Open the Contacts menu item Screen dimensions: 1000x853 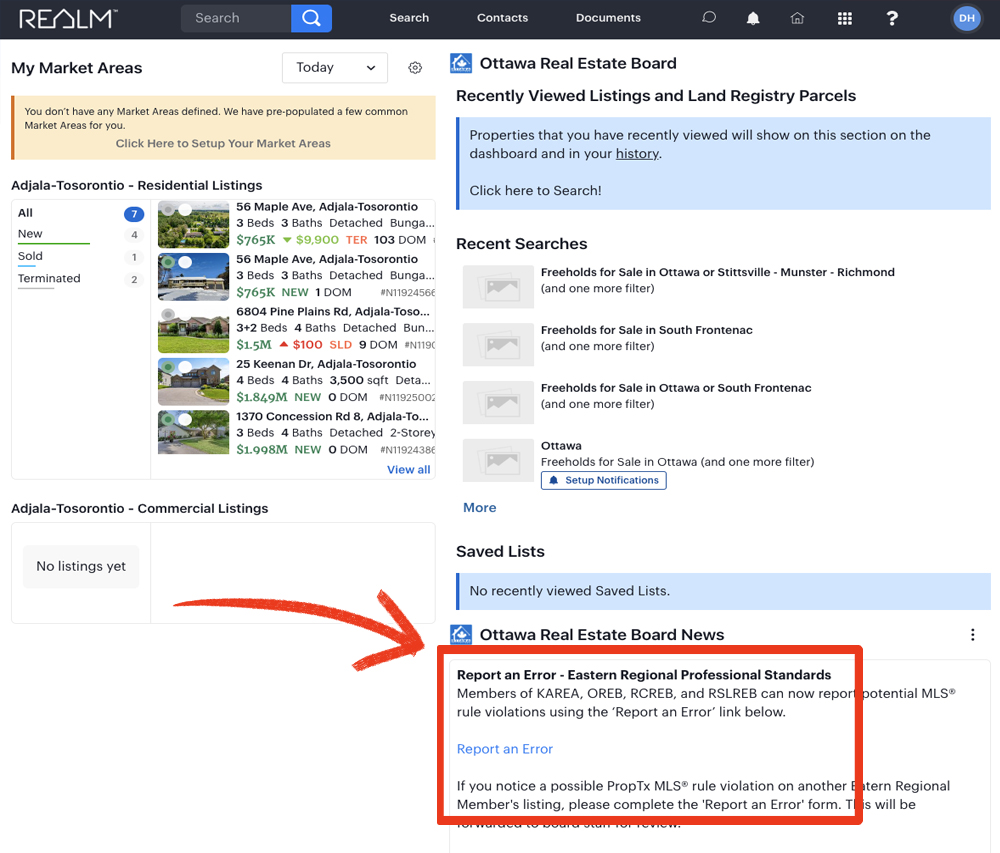(x=502, y=18)
